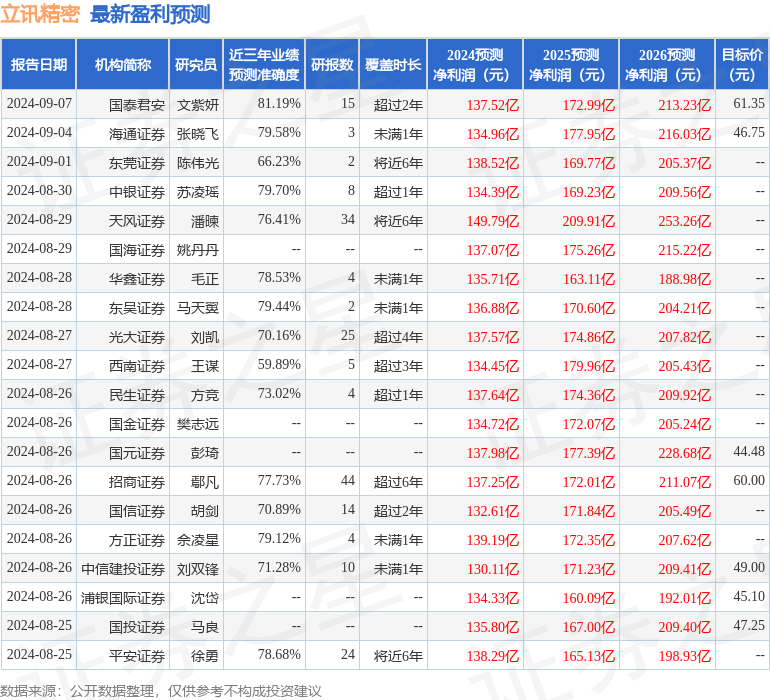Click researcher name 樊志远

click(198, 424)
